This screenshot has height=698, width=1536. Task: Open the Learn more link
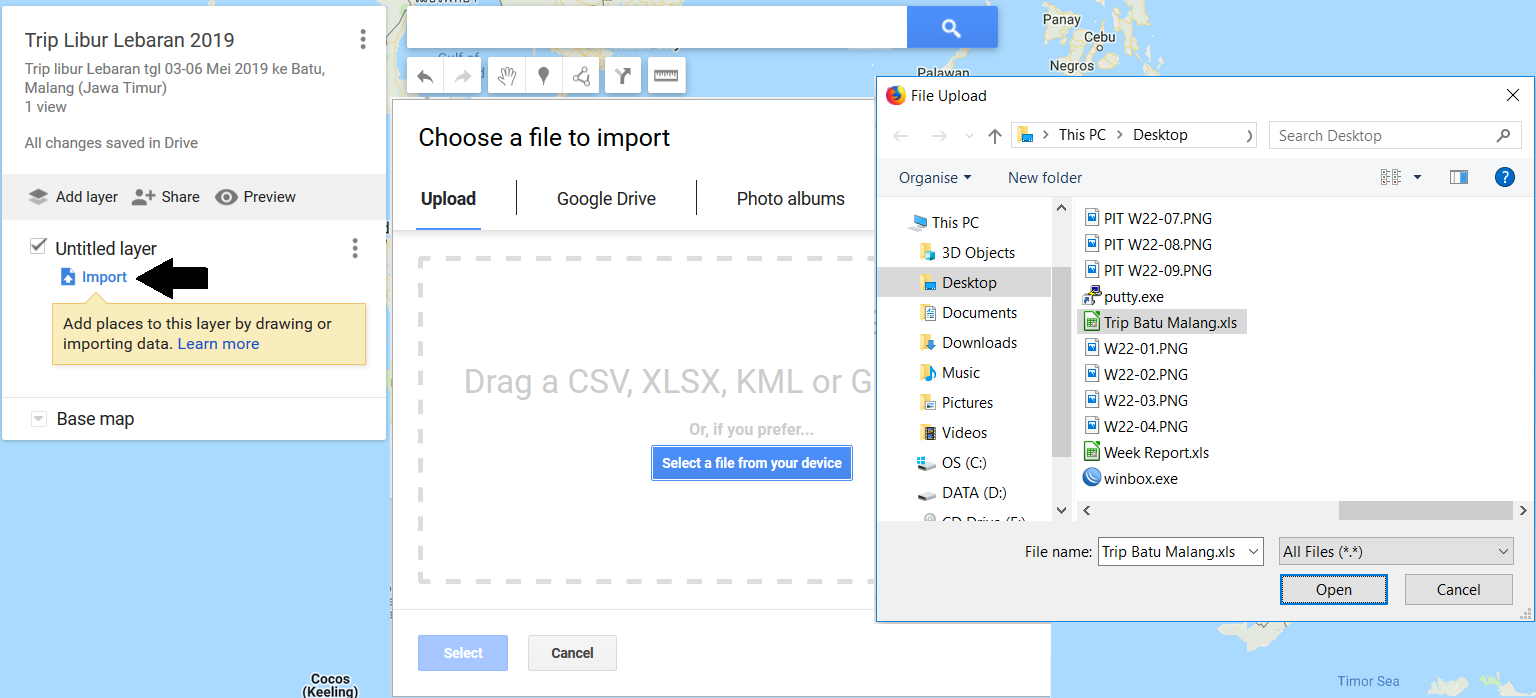218,344
